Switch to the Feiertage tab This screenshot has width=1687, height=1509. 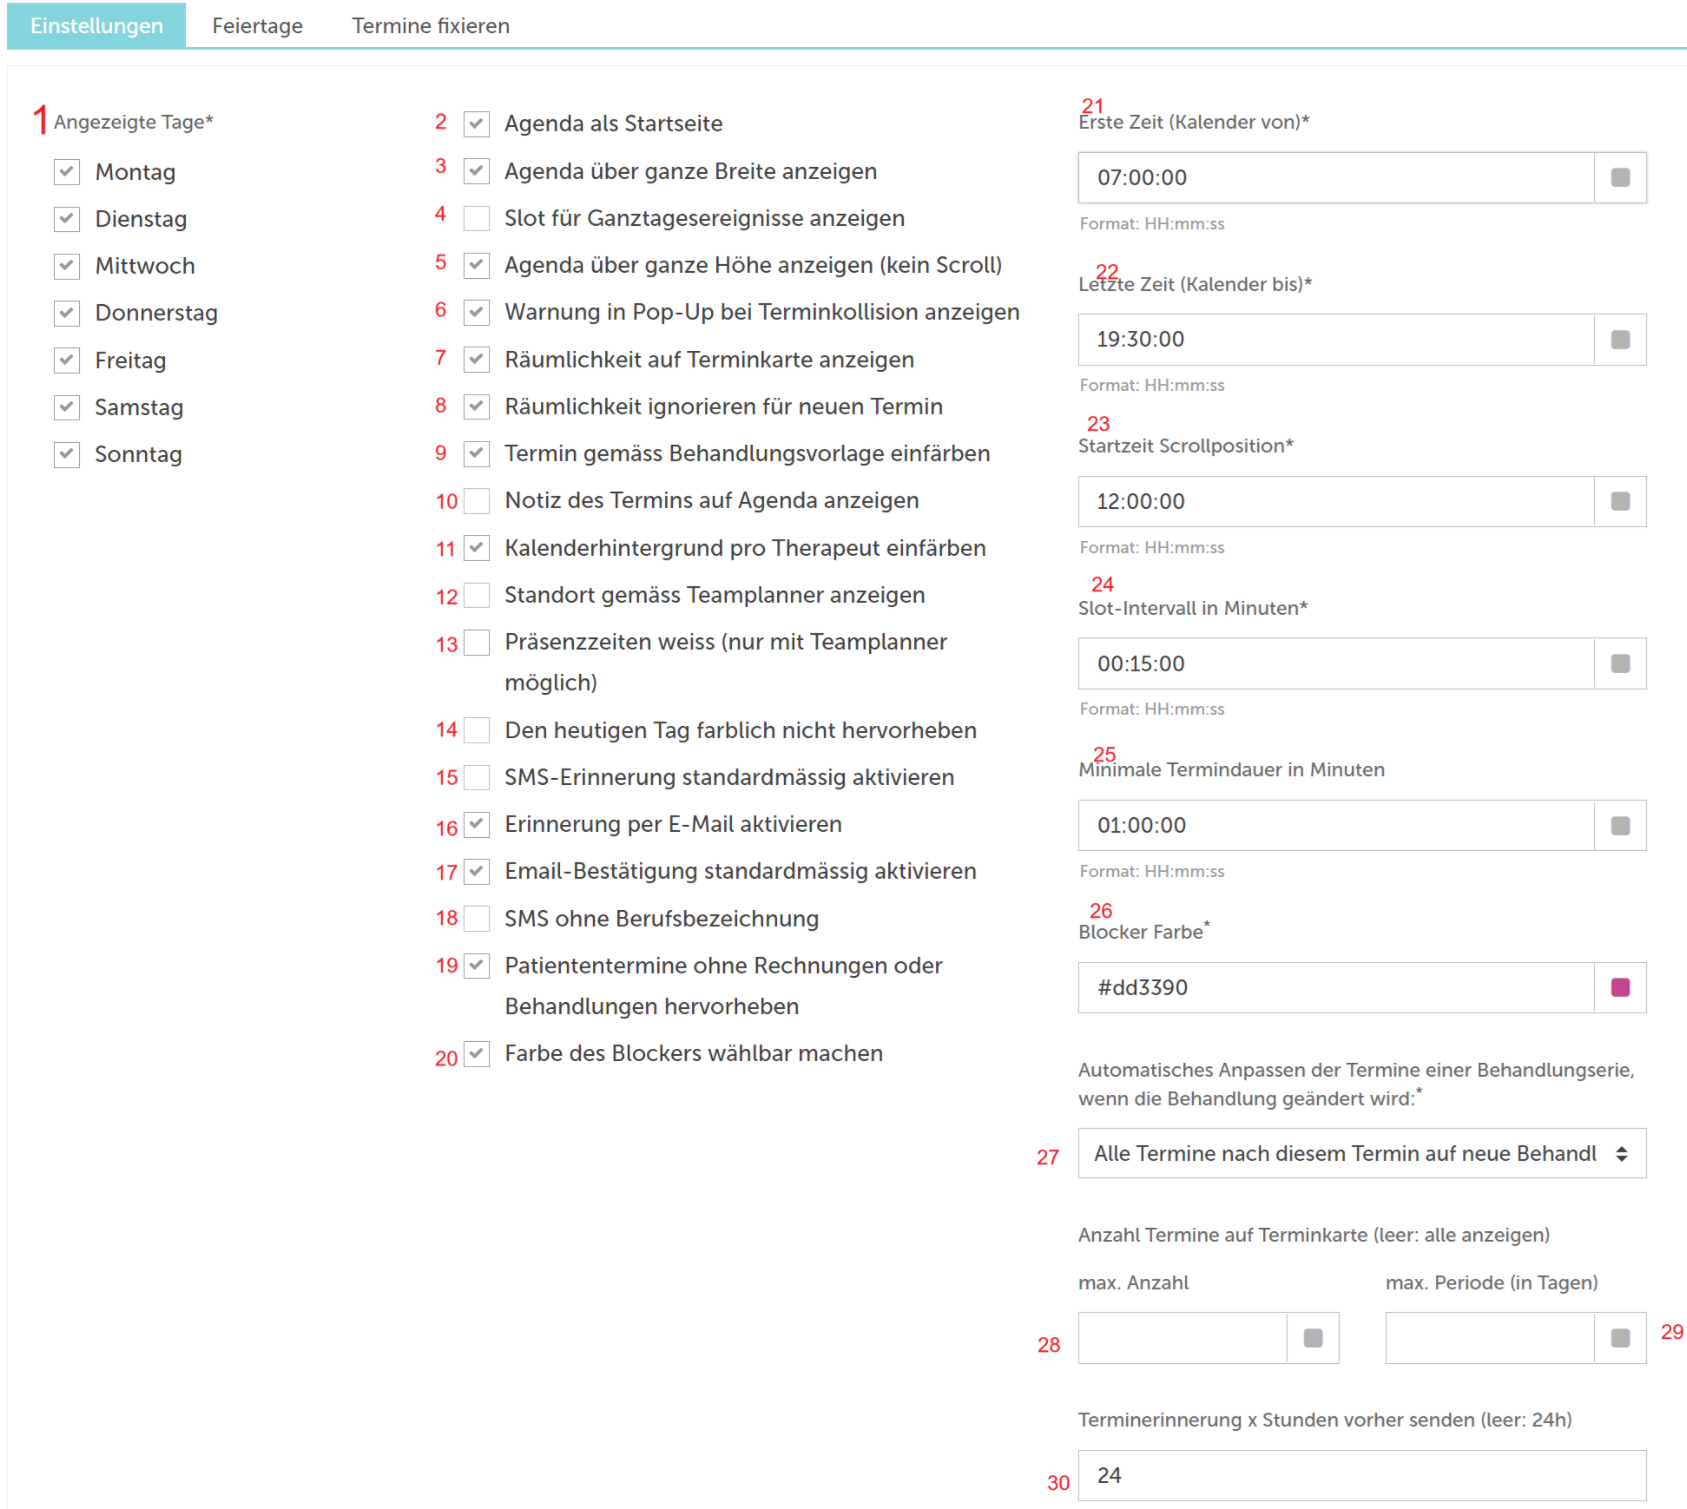point(257,25)
